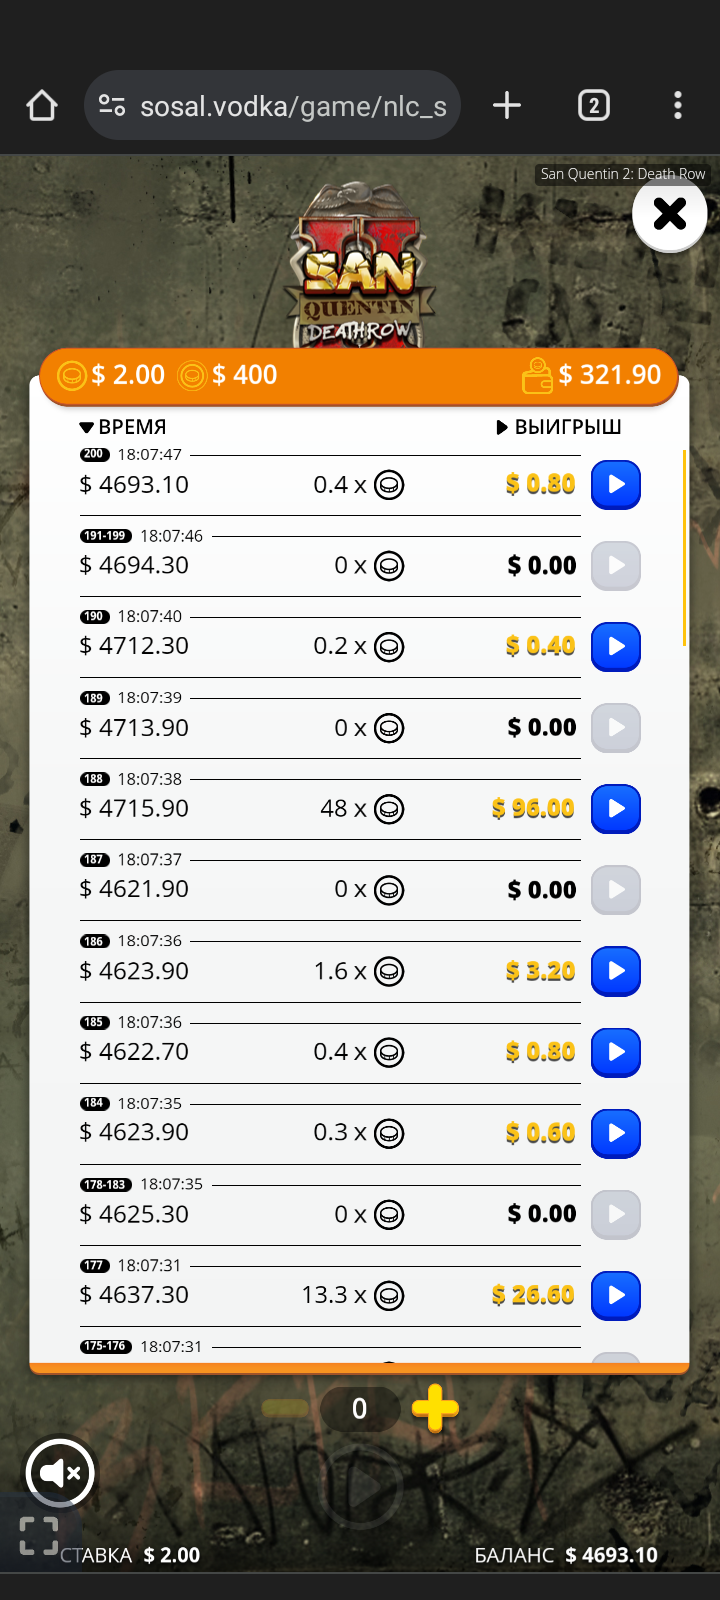
Task: Click the wallet icon beside $321.90
Action: coord(537,376)
